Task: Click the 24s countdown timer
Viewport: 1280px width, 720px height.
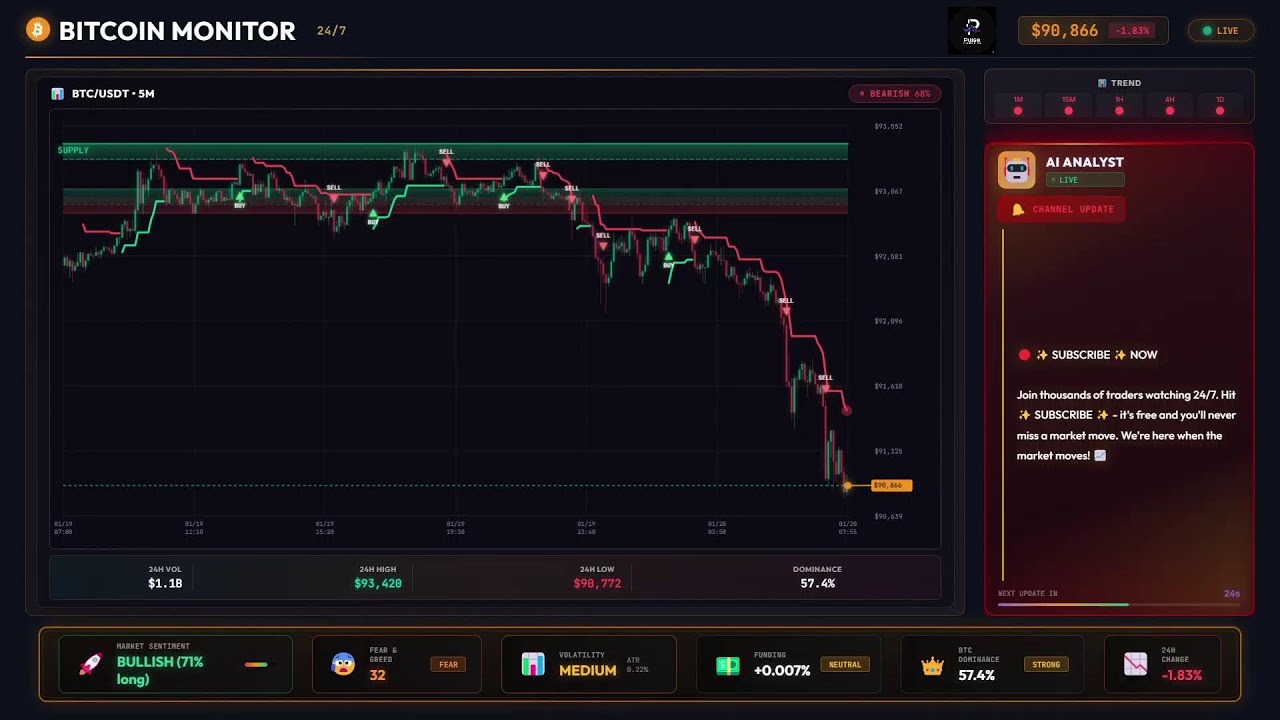Action: [x=1232, y=594]
